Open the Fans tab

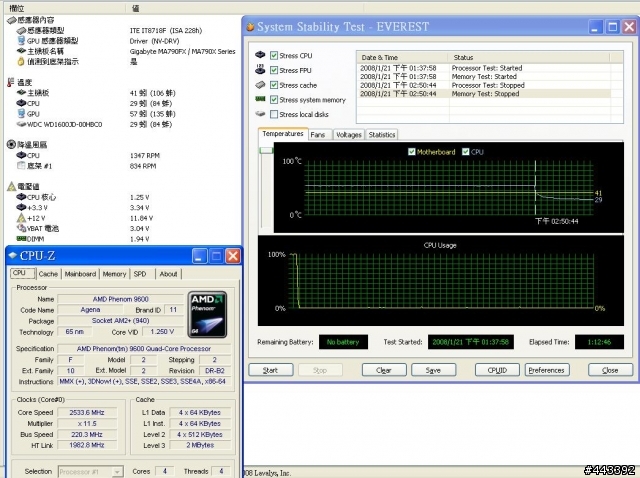tap(318, 135)
